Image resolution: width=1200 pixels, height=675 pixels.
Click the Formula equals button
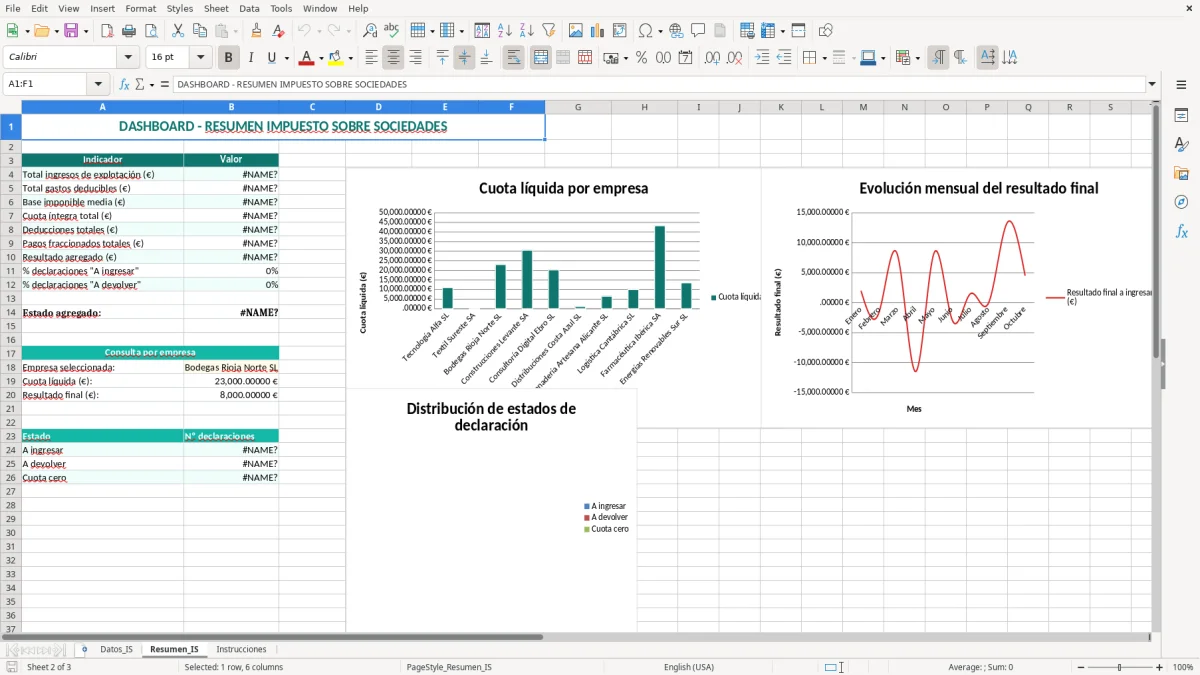point(163,84)
